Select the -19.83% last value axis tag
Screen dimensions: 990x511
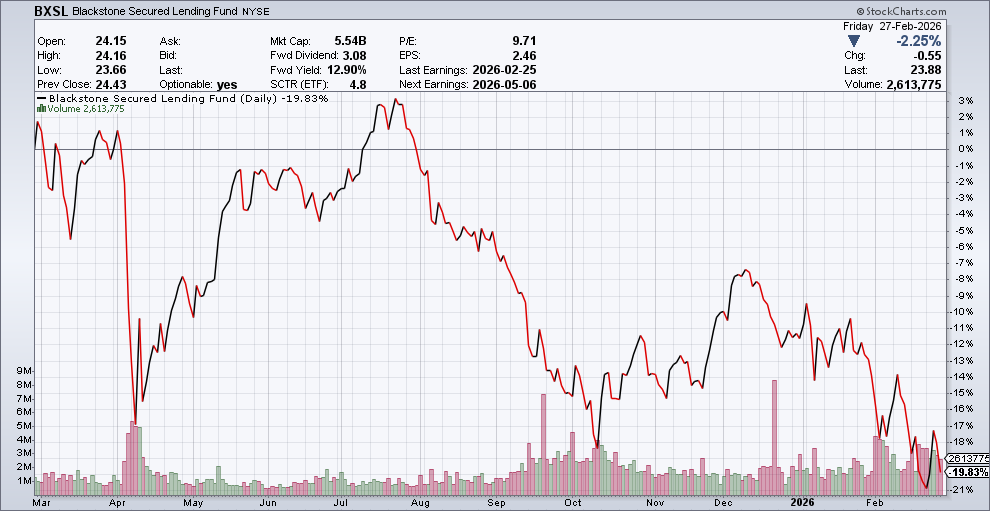967,472
